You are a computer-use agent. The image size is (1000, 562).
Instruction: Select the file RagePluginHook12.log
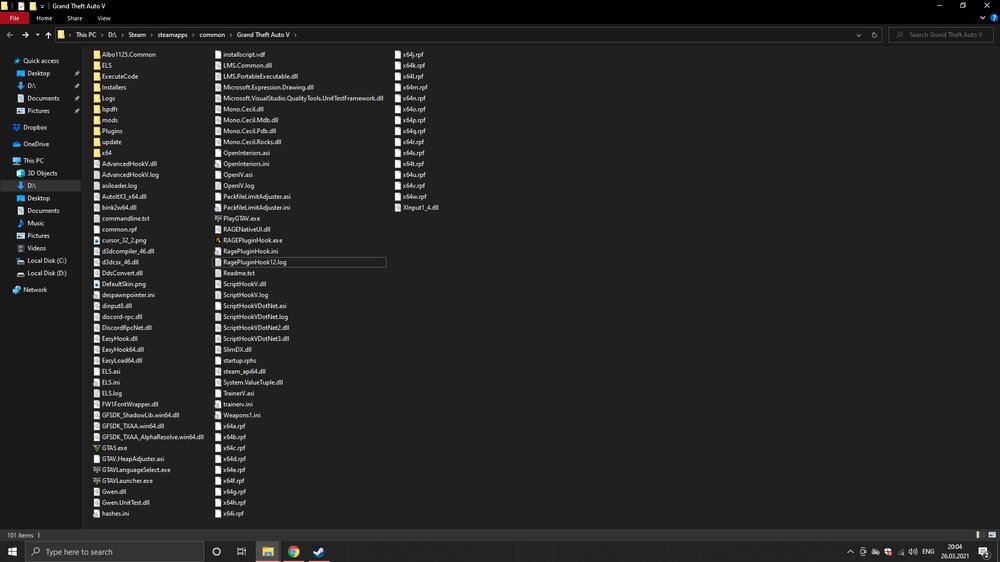click(x=299, y=262)
